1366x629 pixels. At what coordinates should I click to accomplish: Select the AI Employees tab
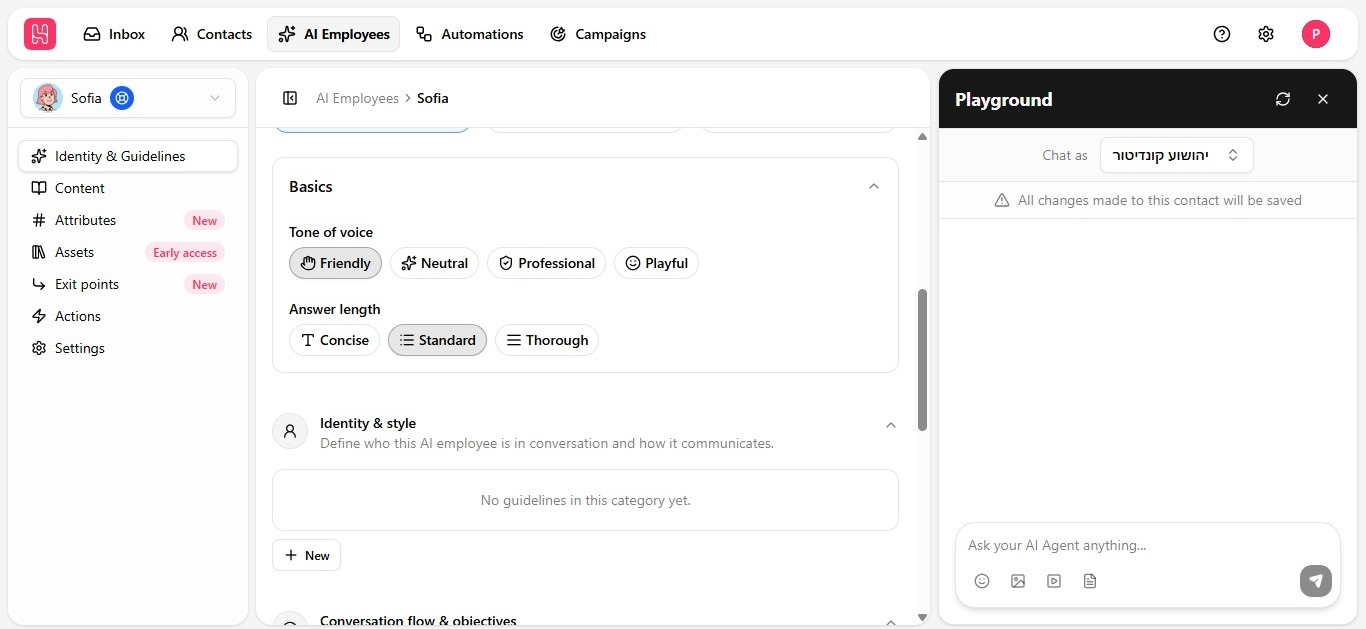click(x=333, y=34)
